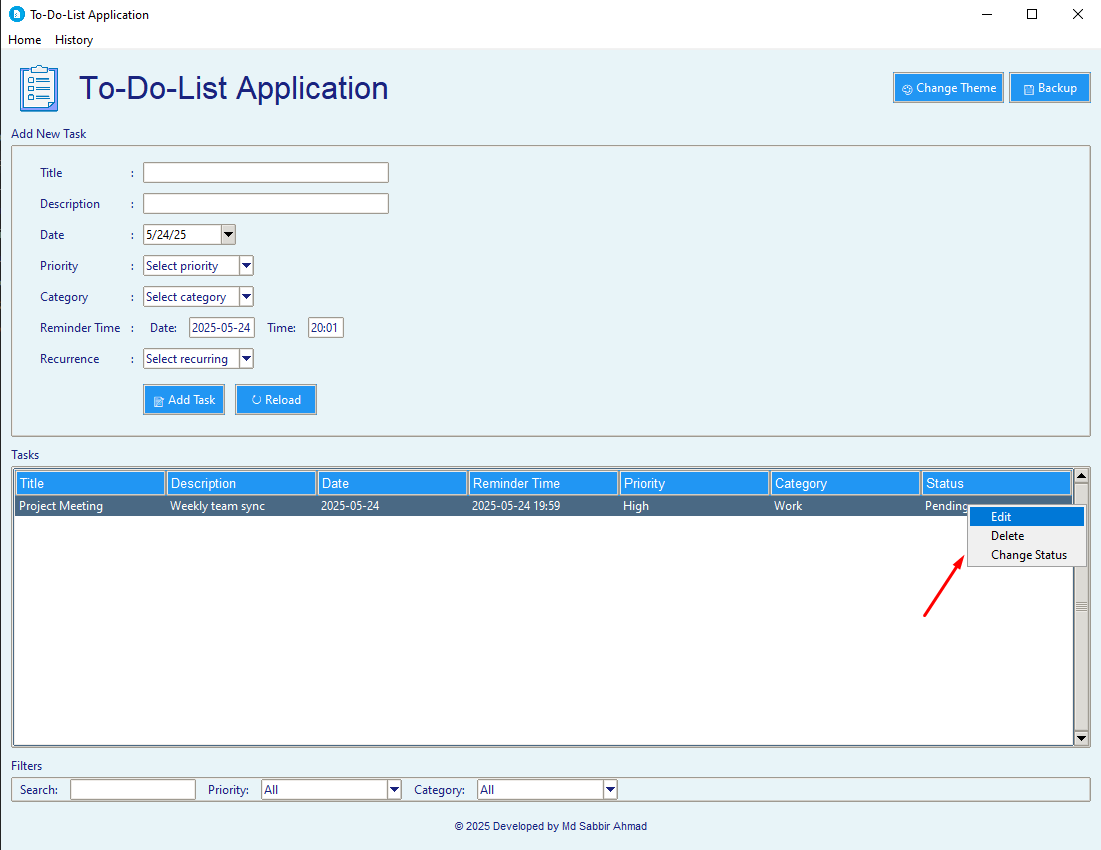Screen dimensions: 1101x850
Task: Click the Search filter input box
Action: (133, 790)
